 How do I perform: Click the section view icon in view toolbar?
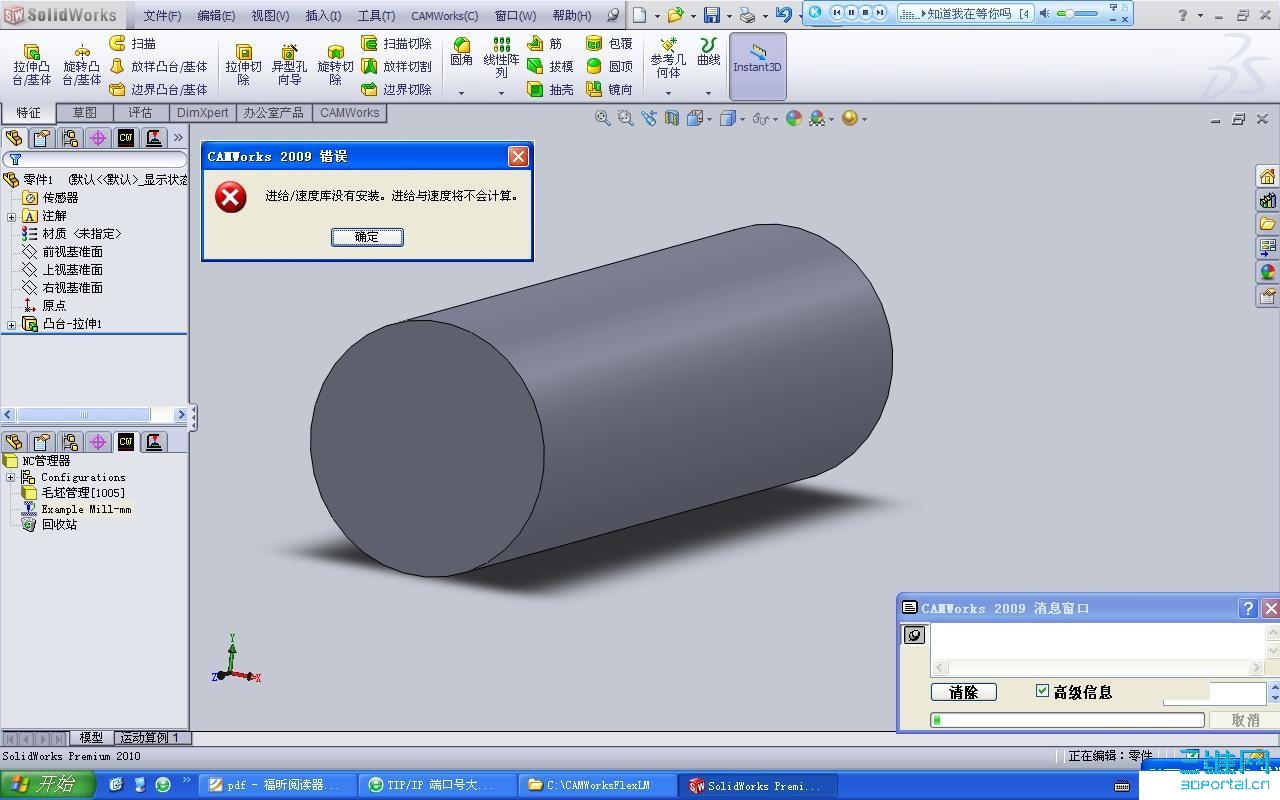pyautogui.click(x=671, y=118)
